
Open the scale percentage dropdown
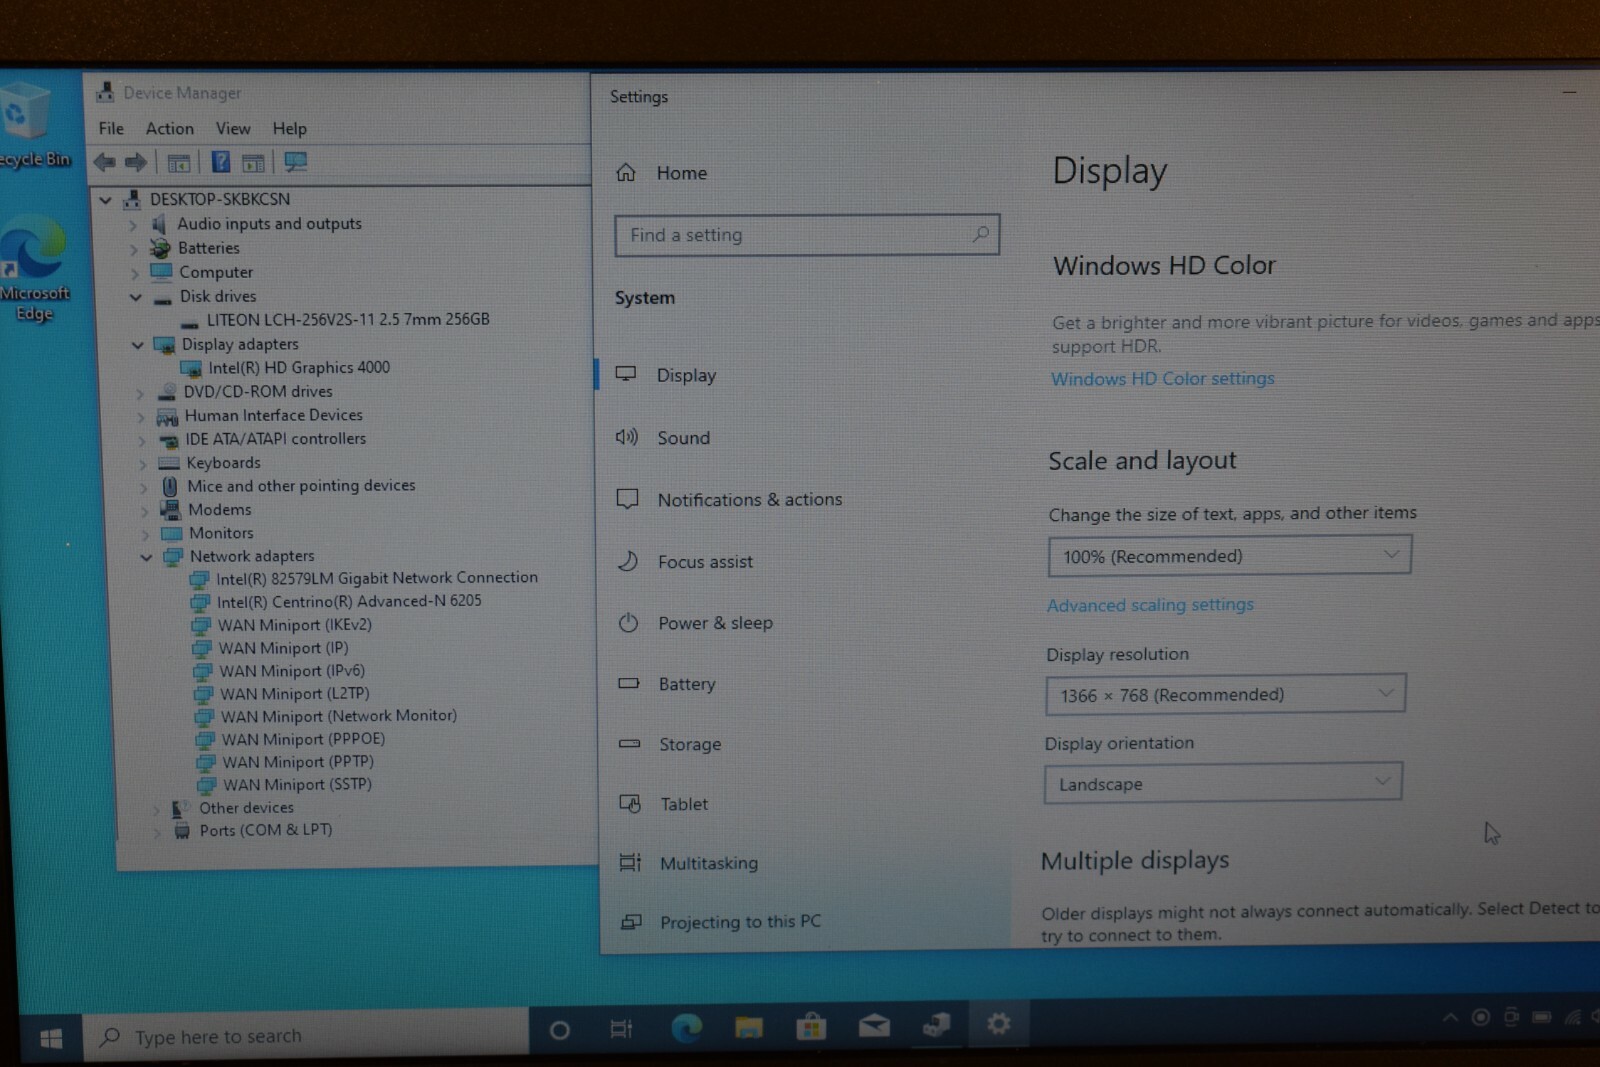click(x=1229, y=556)
